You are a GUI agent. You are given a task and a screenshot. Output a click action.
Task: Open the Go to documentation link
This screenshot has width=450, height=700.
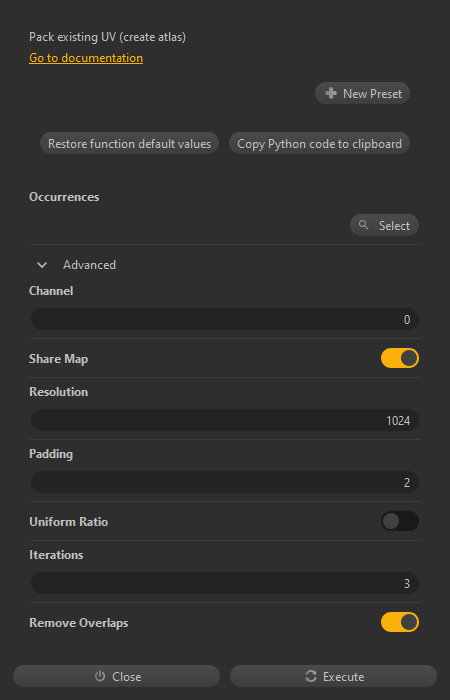pyautogui.click(x=86, y=58)
